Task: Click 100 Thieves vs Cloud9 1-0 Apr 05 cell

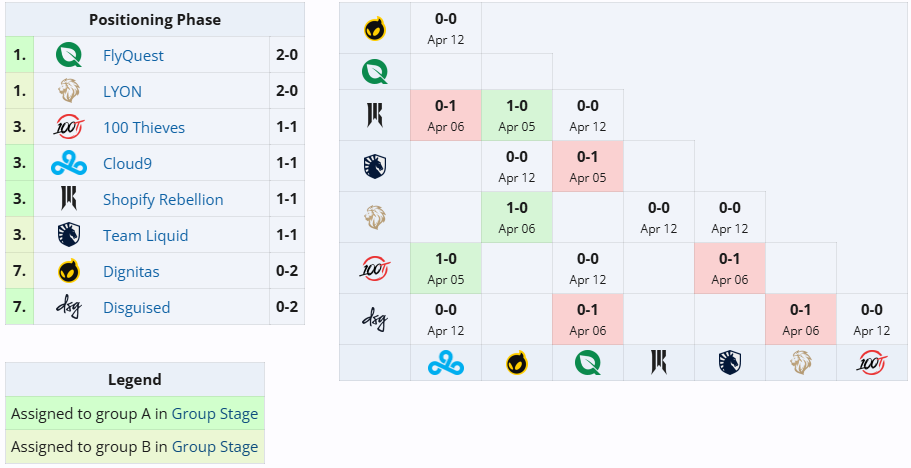Action: 446,268
